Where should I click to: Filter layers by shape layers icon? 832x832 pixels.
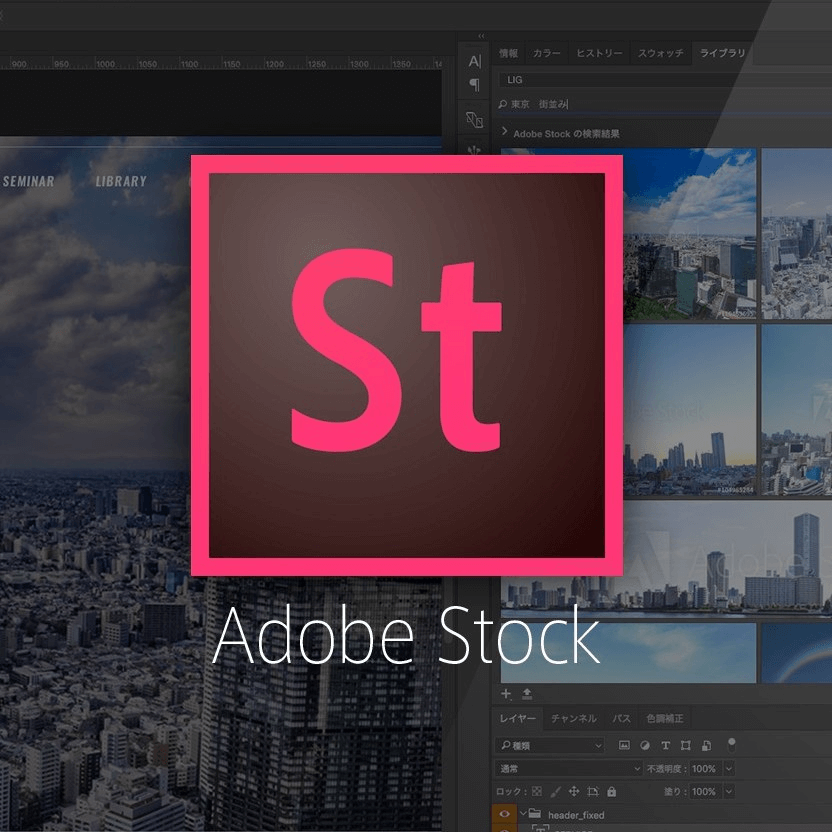click(x=686, y=746)
